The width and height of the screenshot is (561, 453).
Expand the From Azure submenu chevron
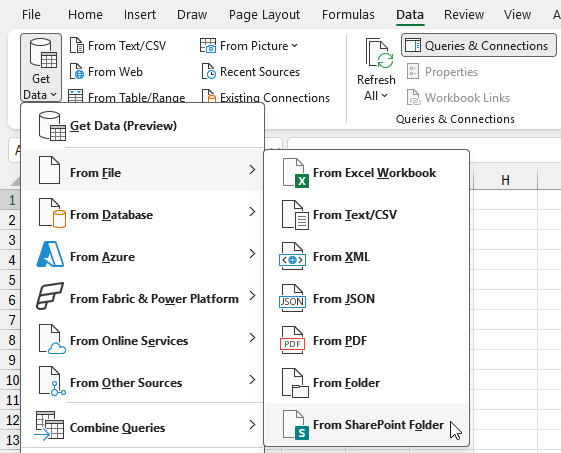pyautogui.click(x=252, y=254)
